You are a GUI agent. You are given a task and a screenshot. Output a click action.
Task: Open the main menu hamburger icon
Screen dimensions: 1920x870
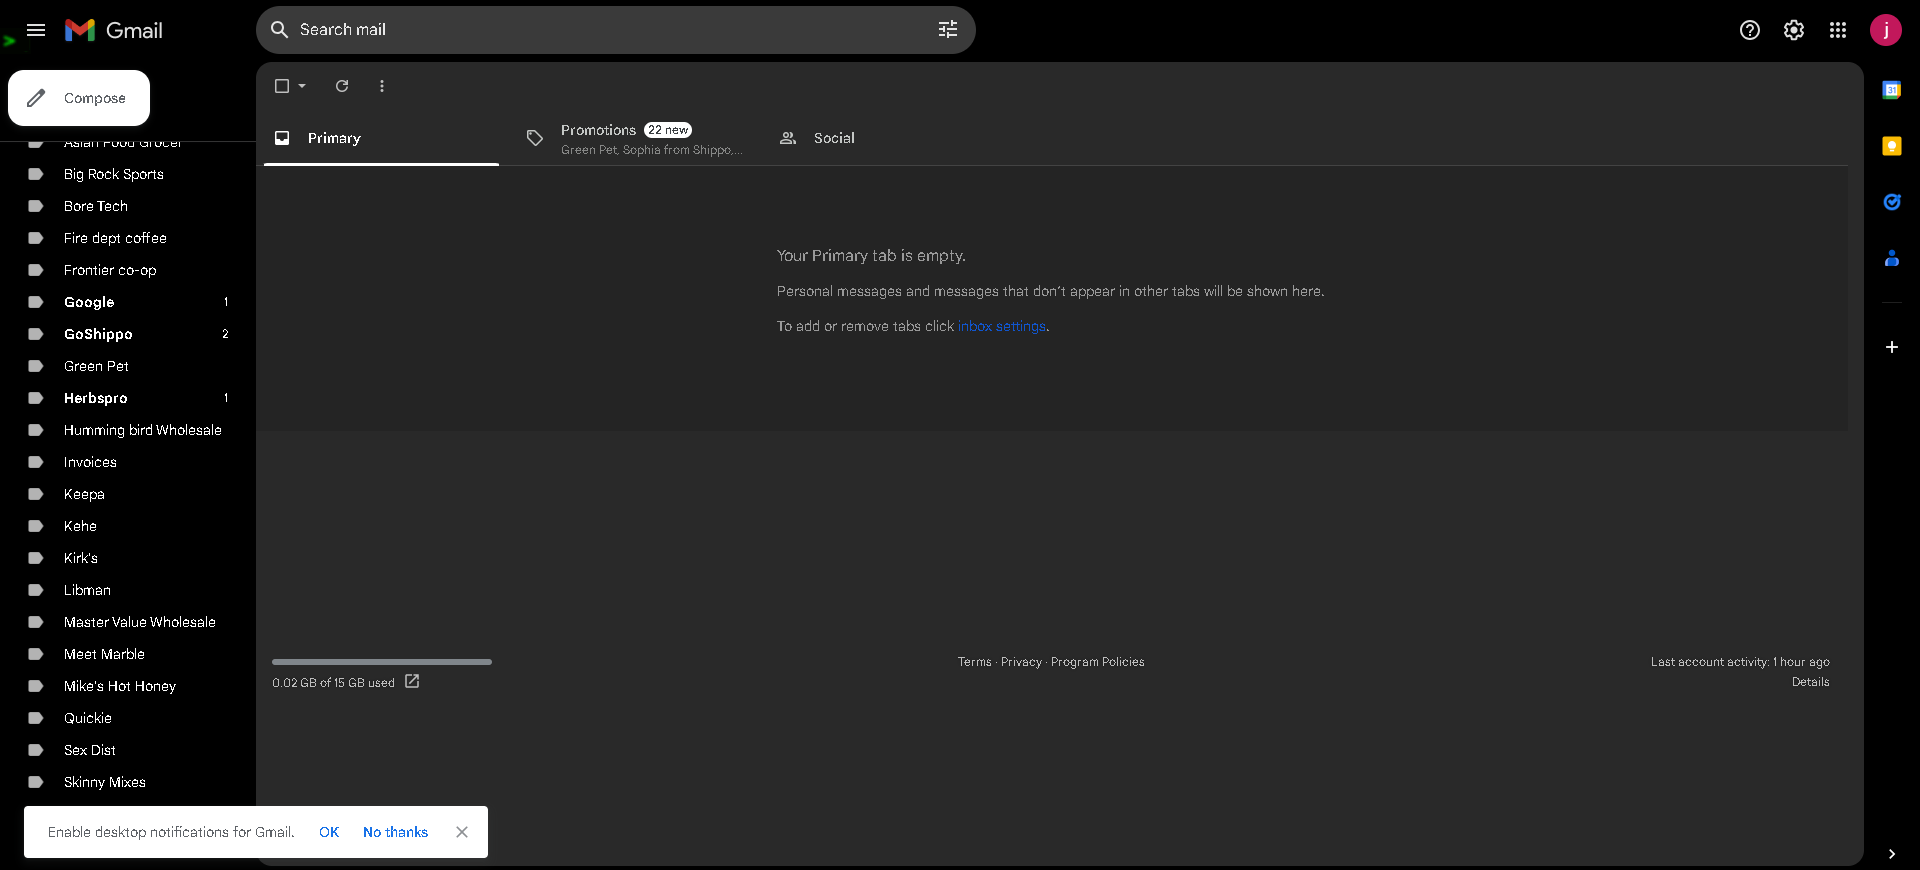[36, 30]
